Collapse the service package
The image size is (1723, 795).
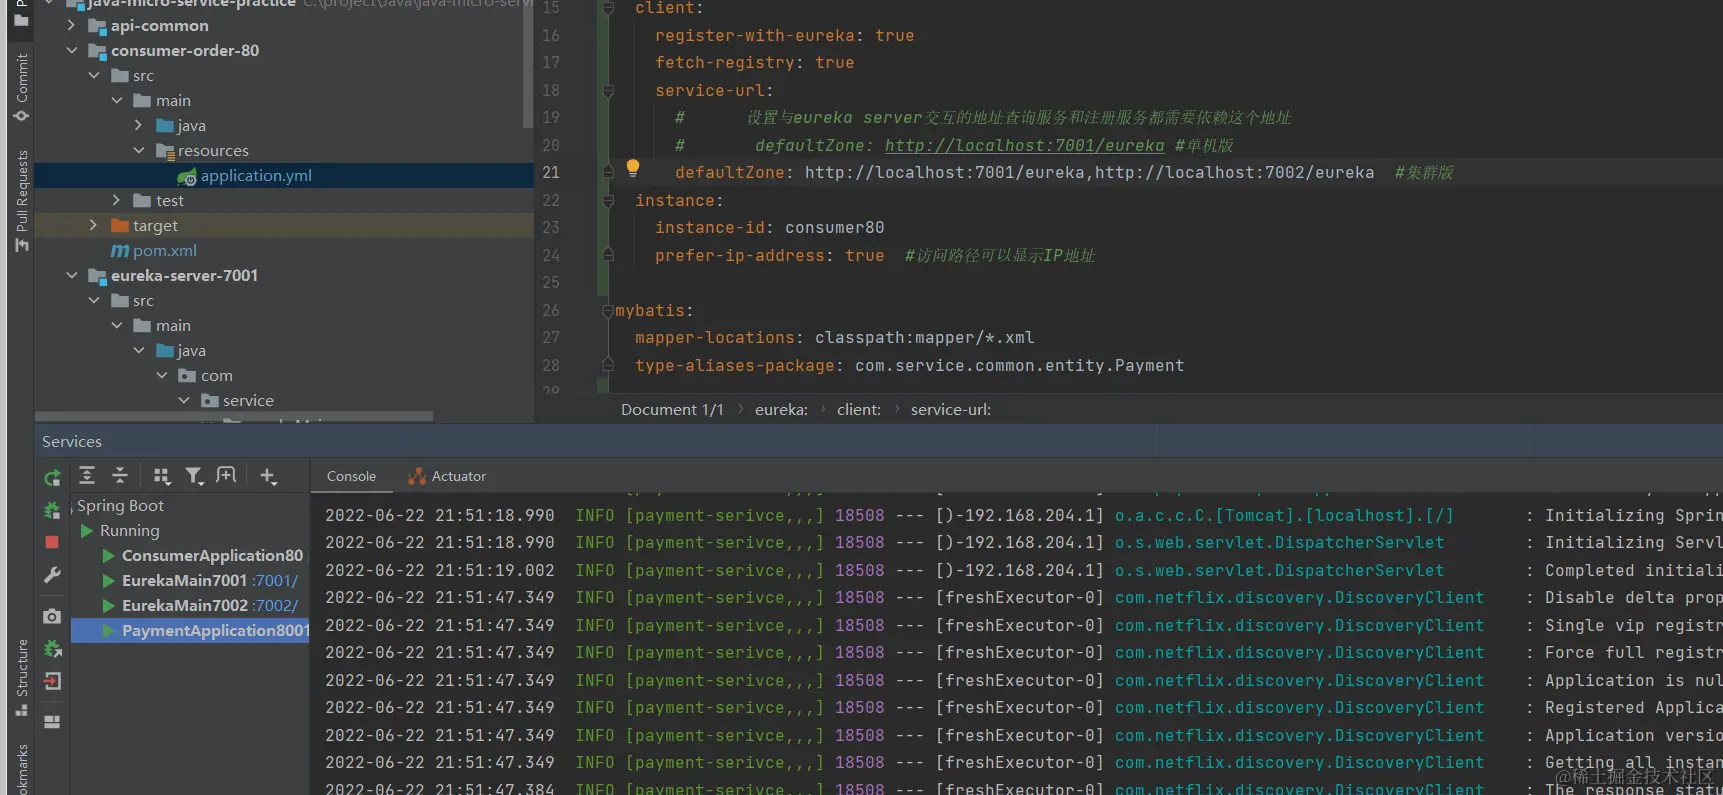click(184, 401)
